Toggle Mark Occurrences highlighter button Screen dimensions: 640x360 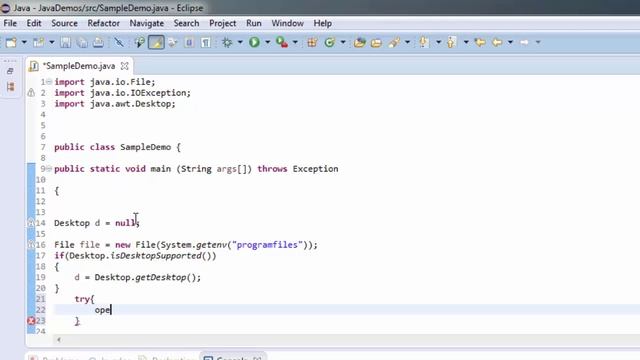[x=156, y=42]
